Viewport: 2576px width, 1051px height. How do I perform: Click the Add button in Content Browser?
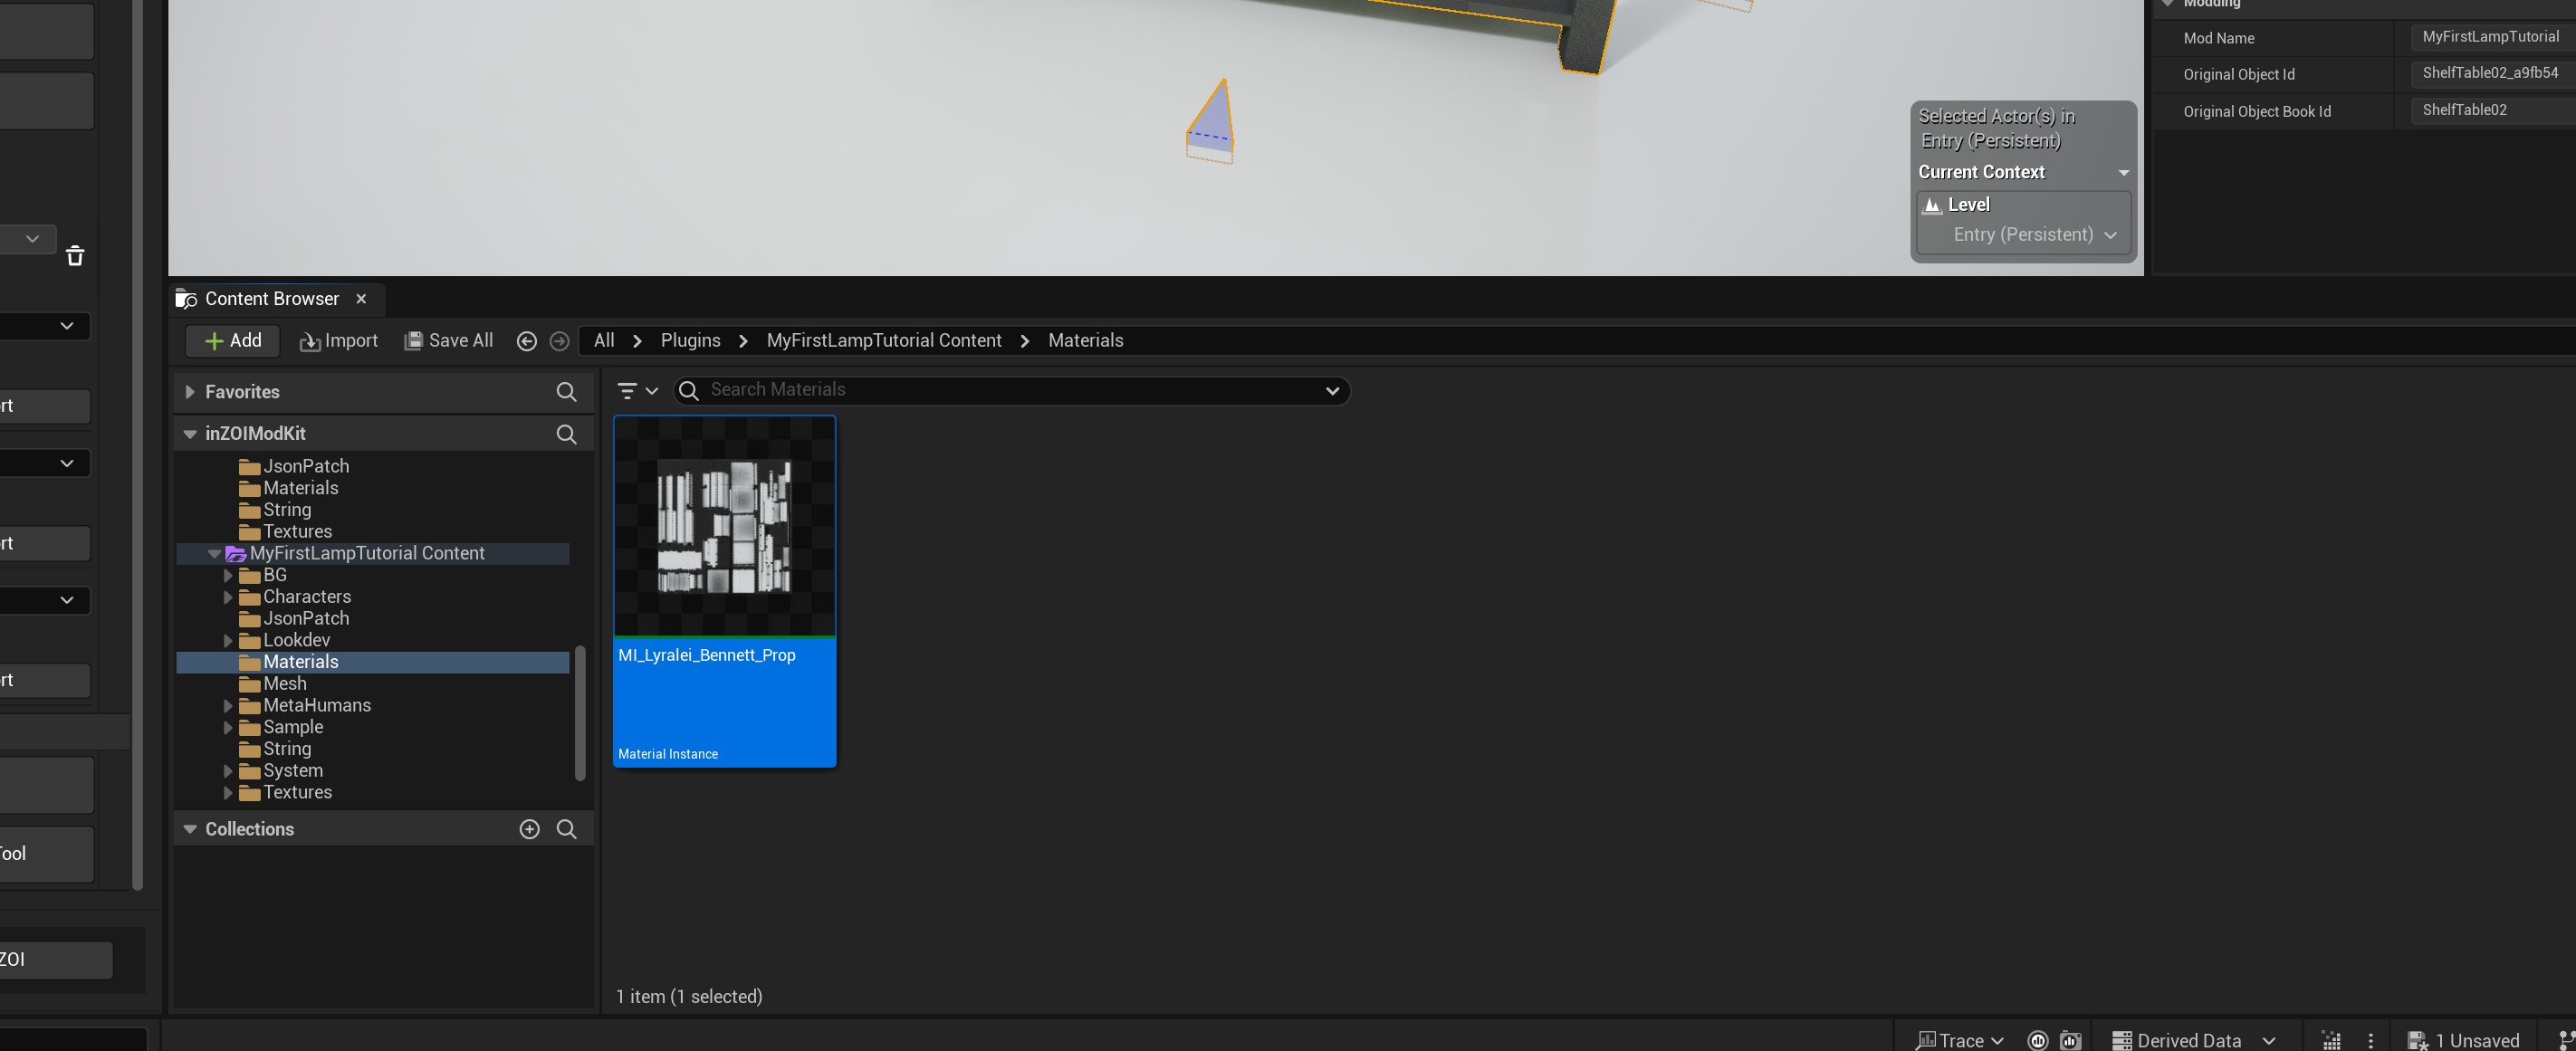tap(233, 341)
